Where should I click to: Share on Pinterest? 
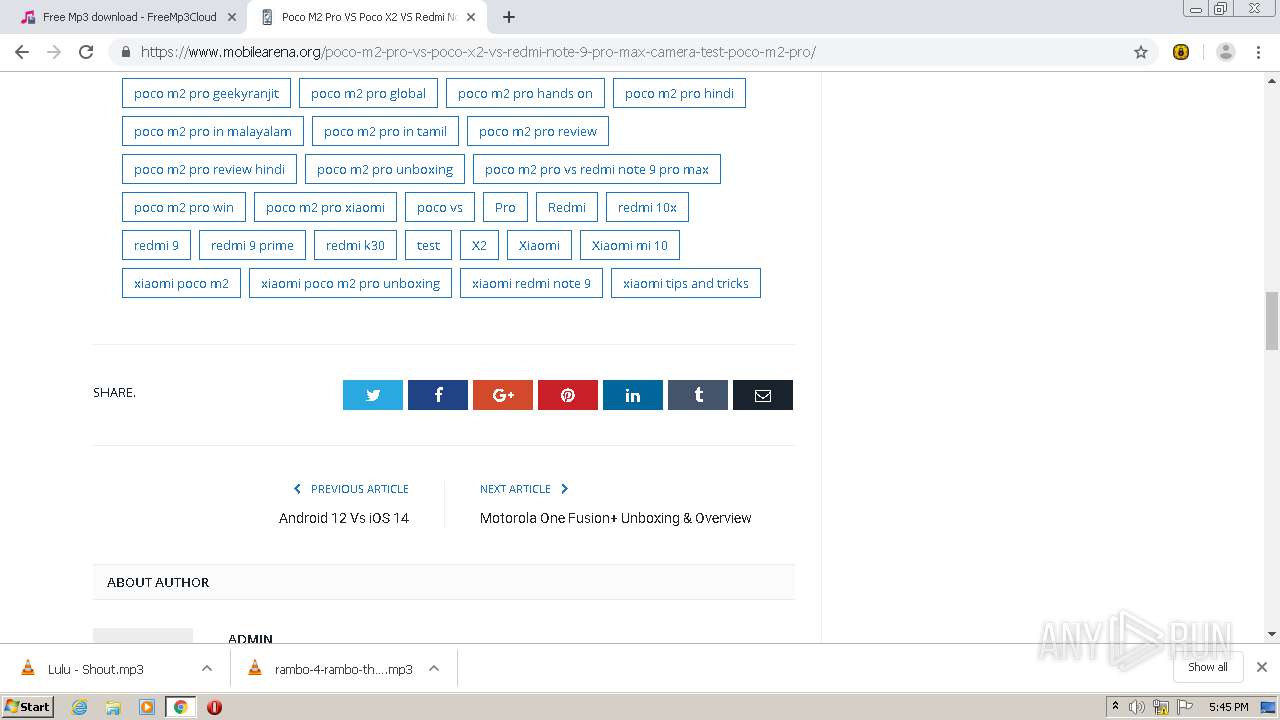568,395
